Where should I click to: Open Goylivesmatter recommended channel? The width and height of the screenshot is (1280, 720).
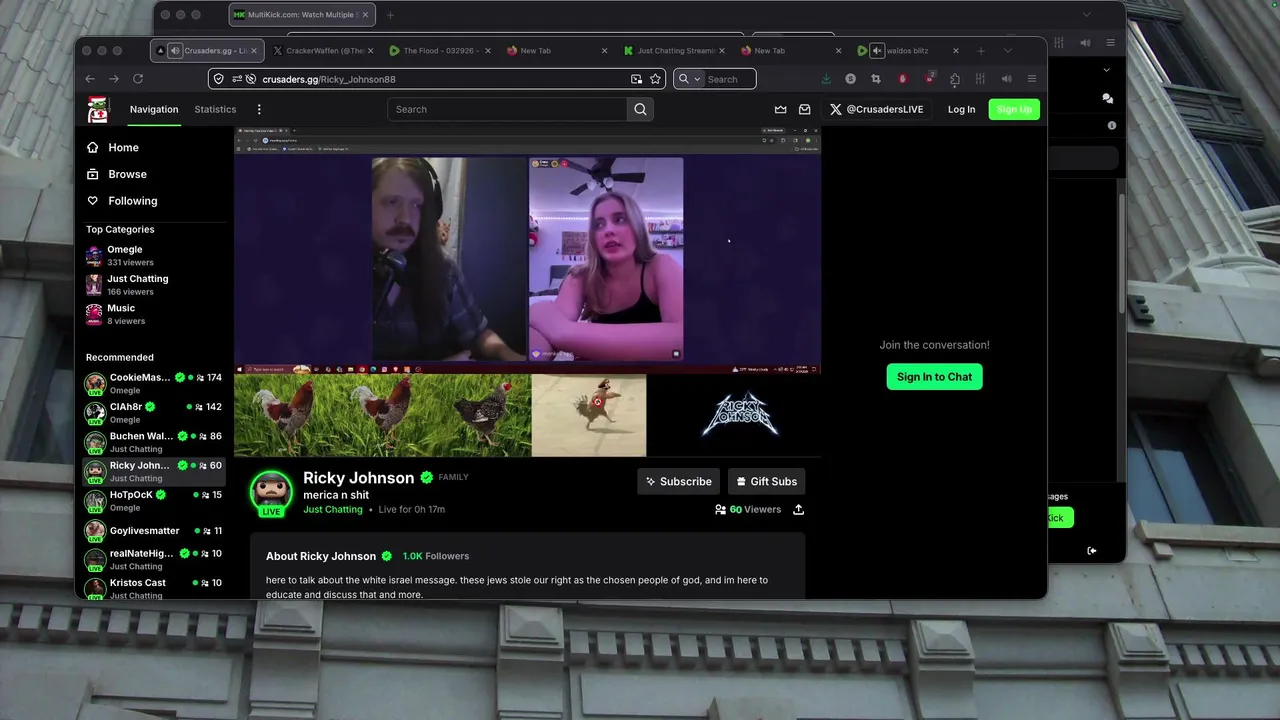point(154,530)
